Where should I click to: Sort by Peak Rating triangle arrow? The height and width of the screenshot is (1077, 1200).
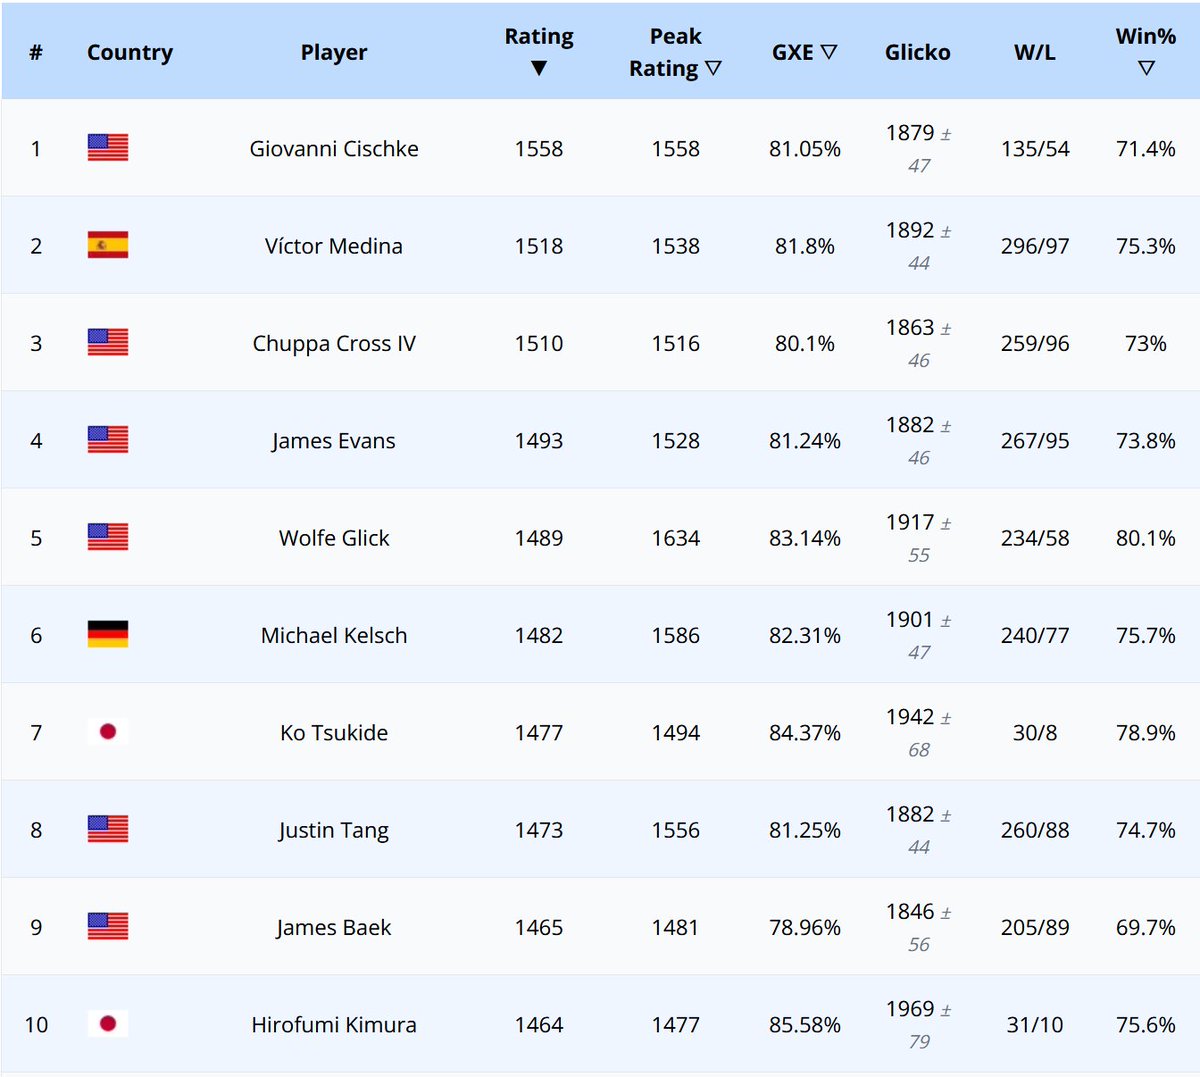click(713, 68)
